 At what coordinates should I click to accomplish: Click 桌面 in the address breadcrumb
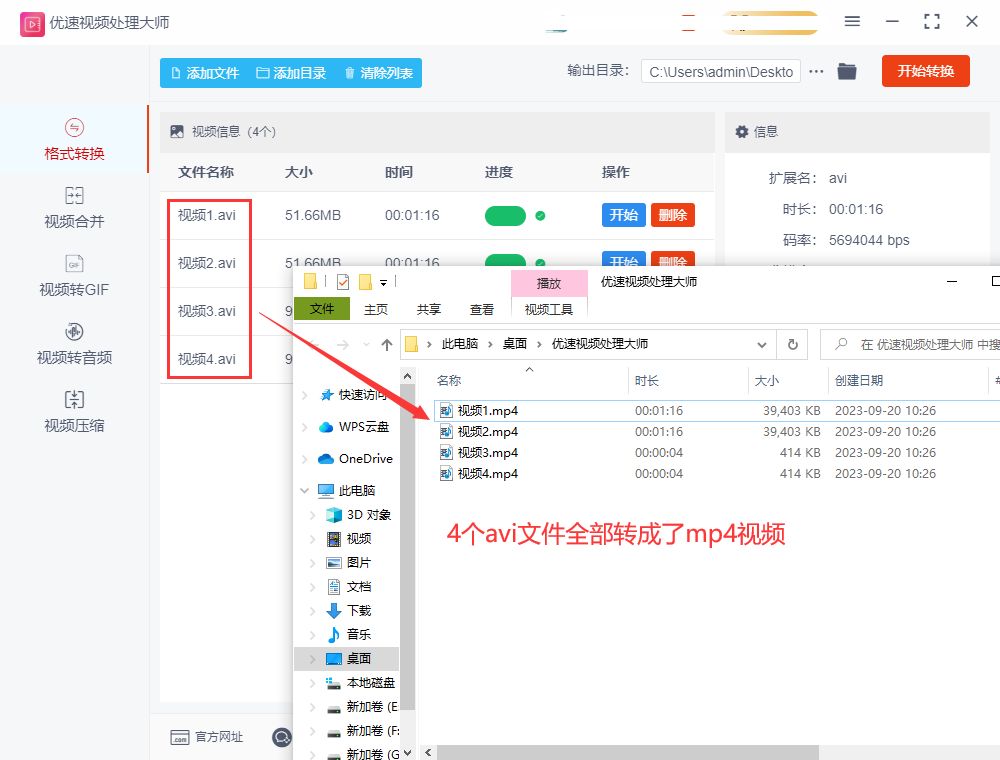(515, 344)
